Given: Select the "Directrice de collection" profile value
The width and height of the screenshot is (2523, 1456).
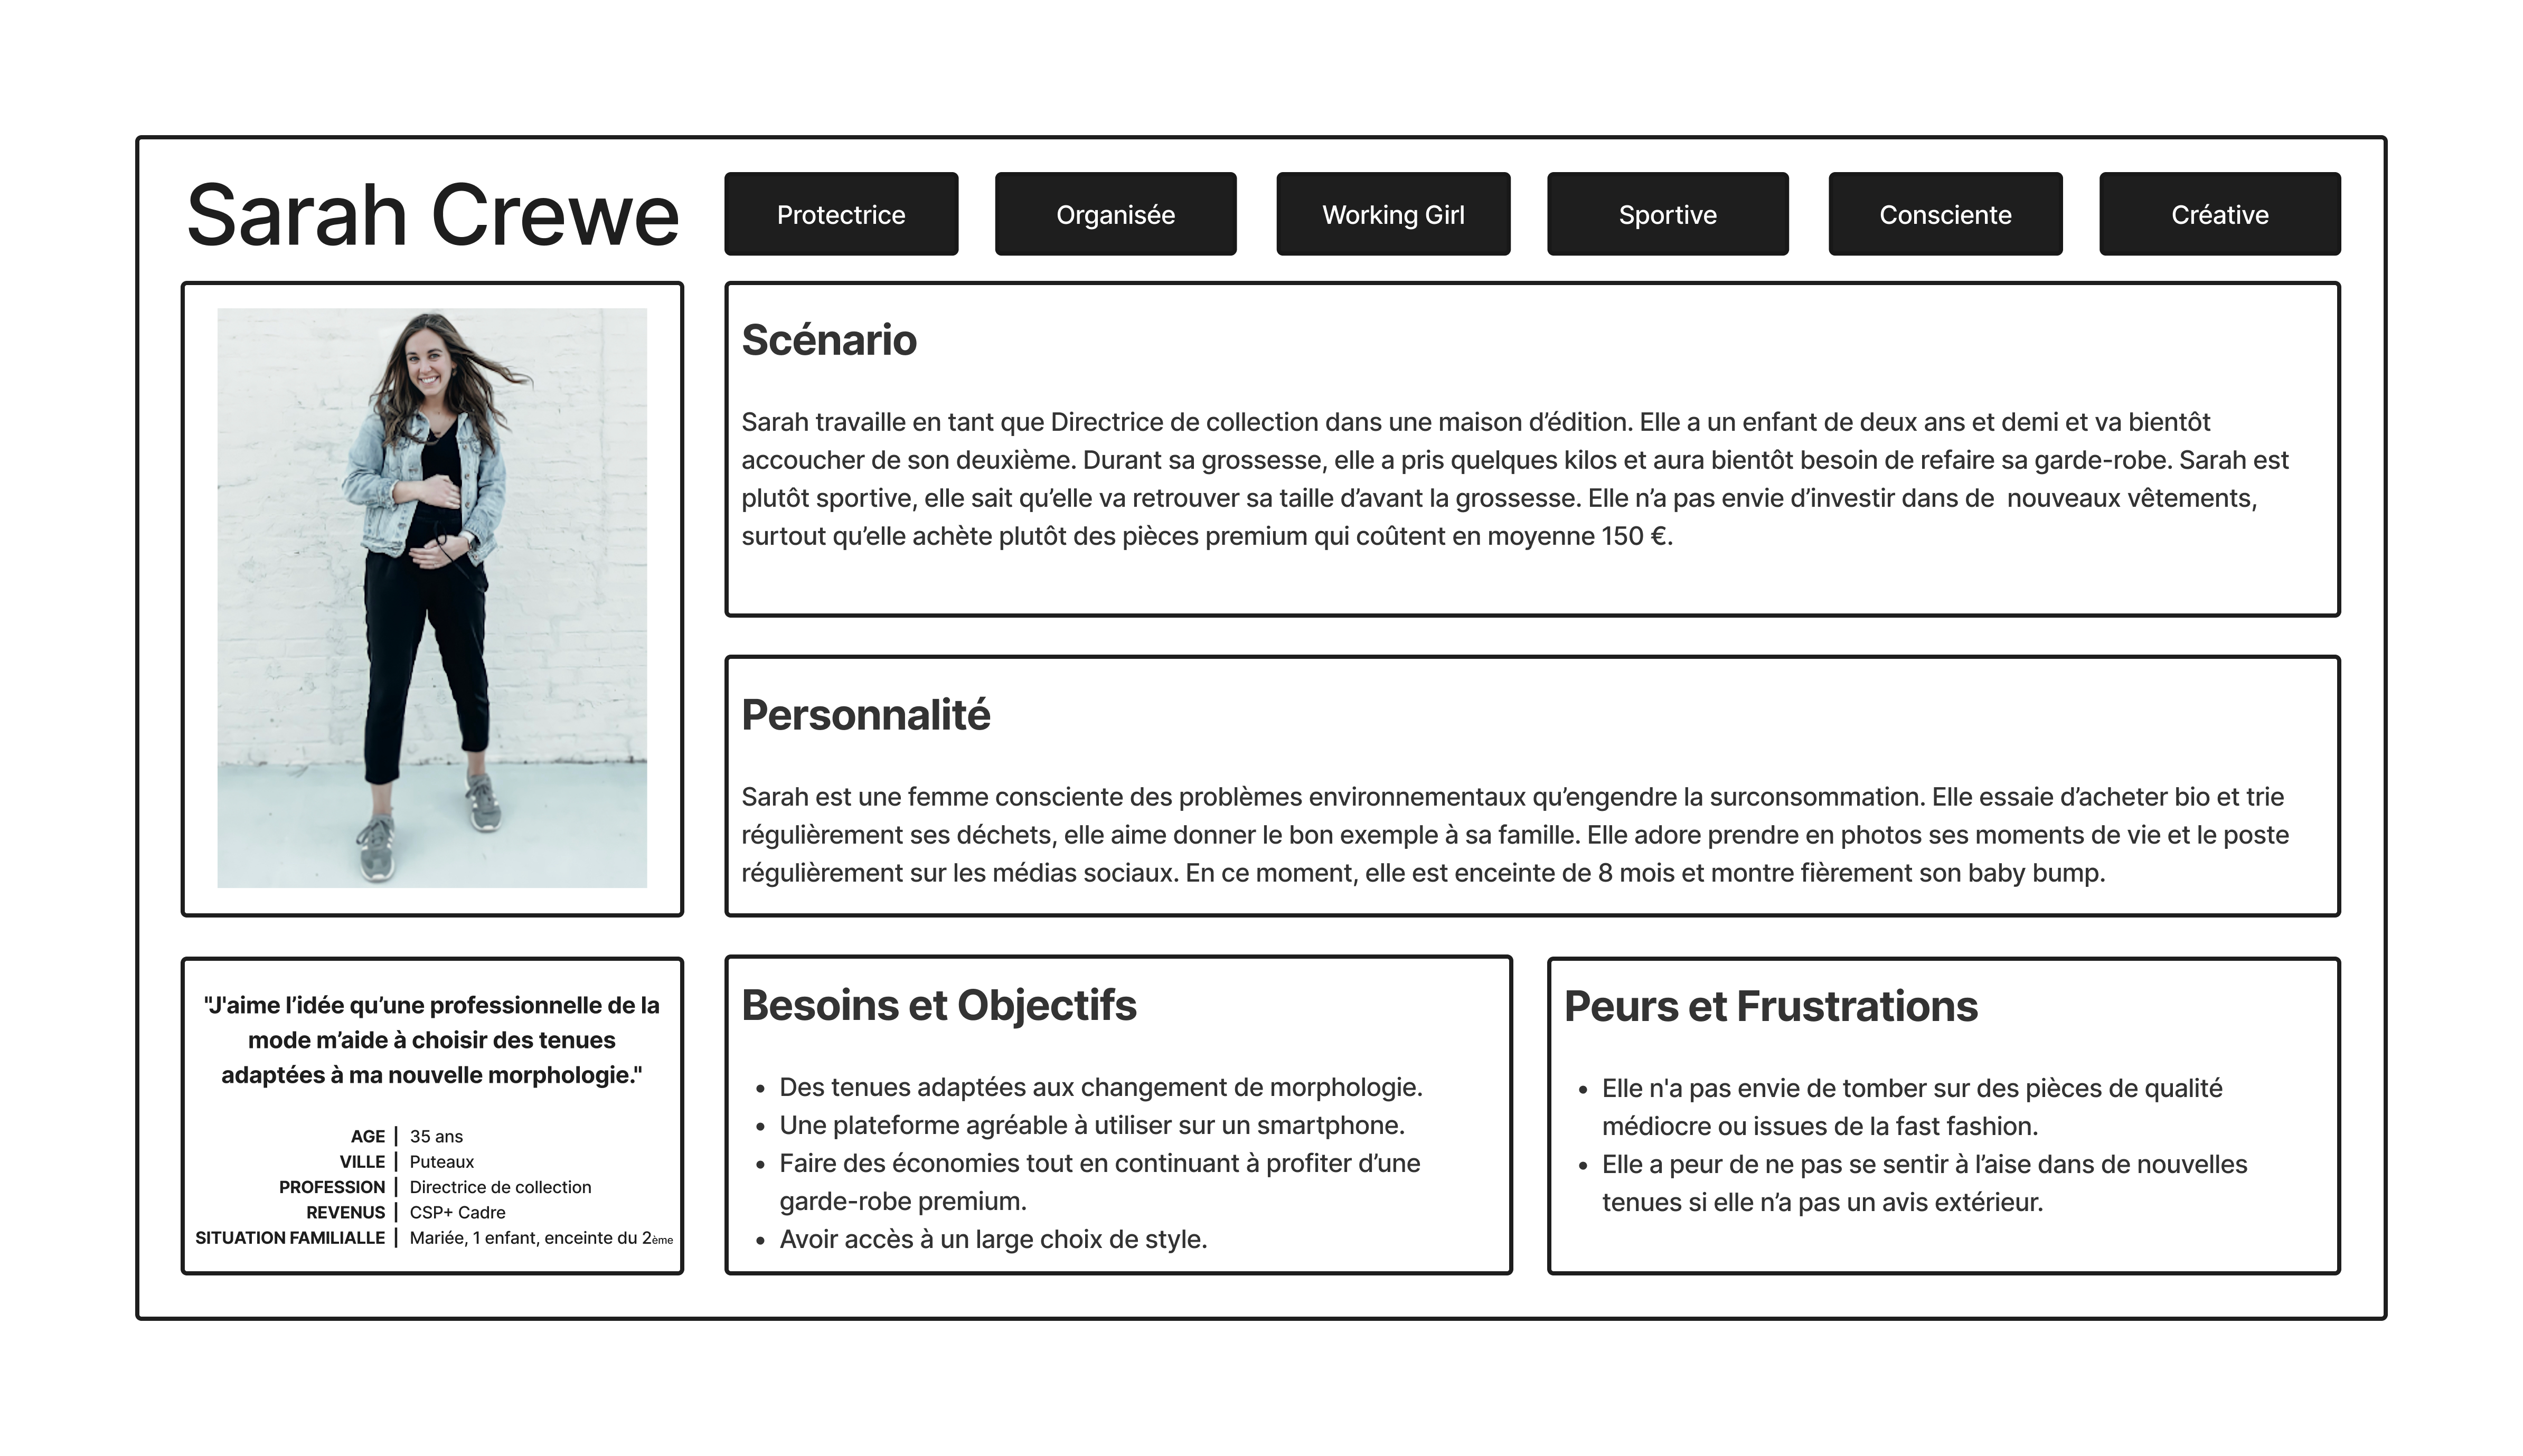Looking at the screenshot, I should point(500,1187).
